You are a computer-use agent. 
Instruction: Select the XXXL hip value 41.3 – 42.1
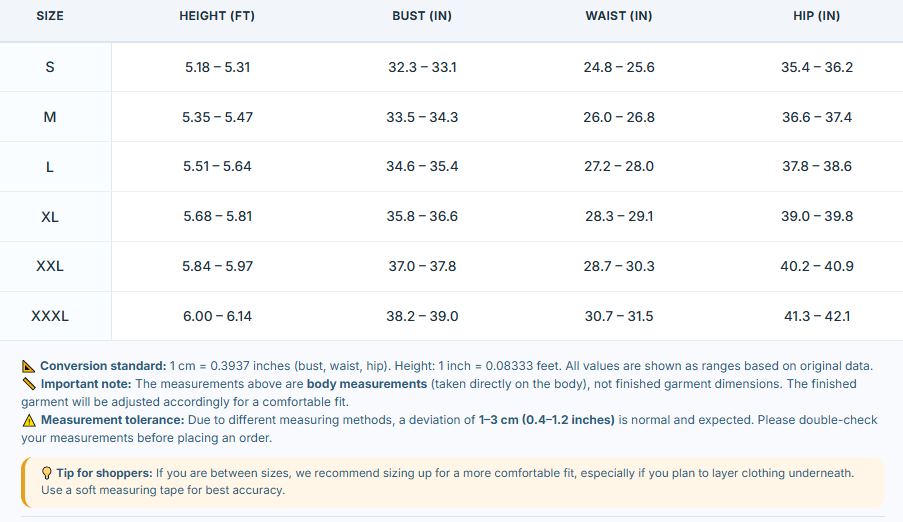pyautogui.click(x=817, y=316)
